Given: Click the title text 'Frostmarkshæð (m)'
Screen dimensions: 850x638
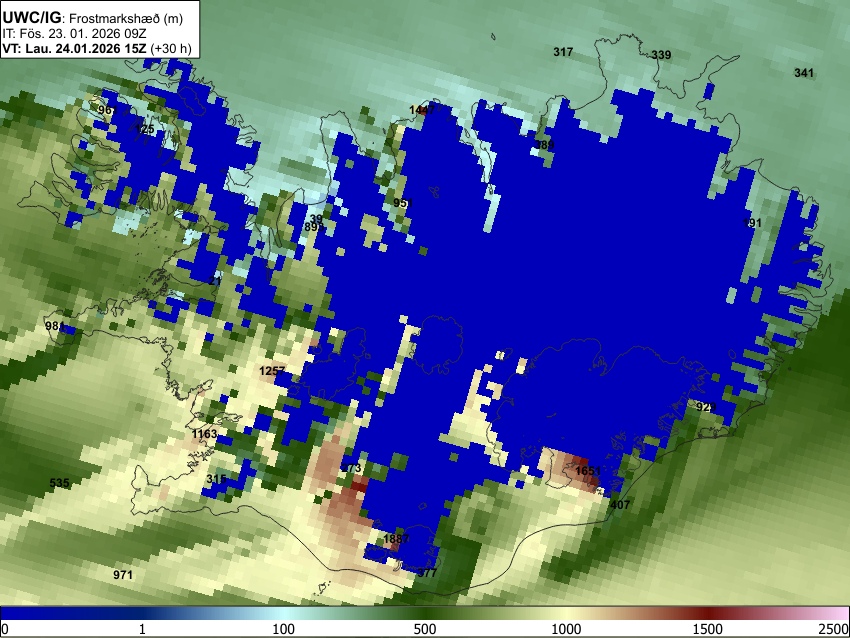Looking at the screenshot, I should [x=126, y=18].
